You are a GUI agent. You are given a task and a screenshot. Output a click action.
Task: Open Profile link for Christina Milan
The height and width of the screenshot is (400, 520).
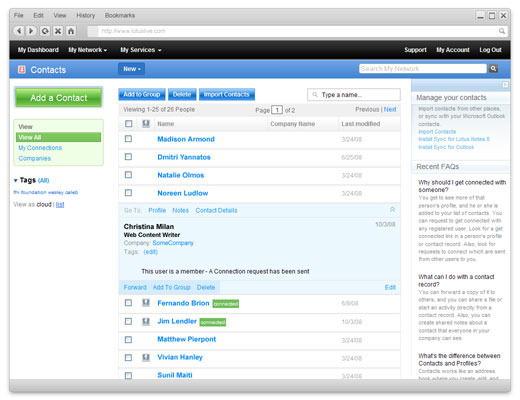pos(157,210)
